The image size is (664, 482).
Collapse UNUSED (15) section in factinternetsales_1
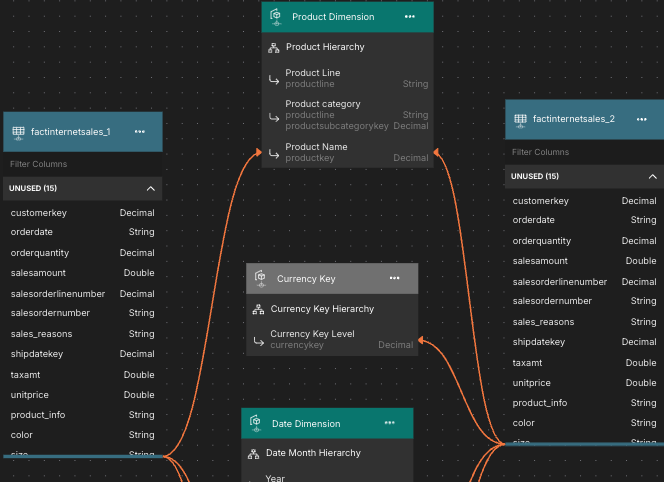pos(150,188)
